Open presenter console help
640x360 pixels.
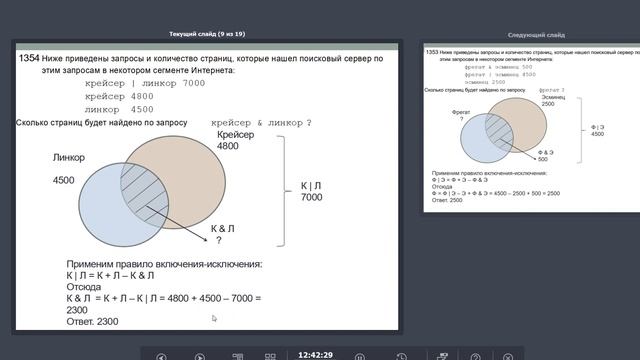476,357
